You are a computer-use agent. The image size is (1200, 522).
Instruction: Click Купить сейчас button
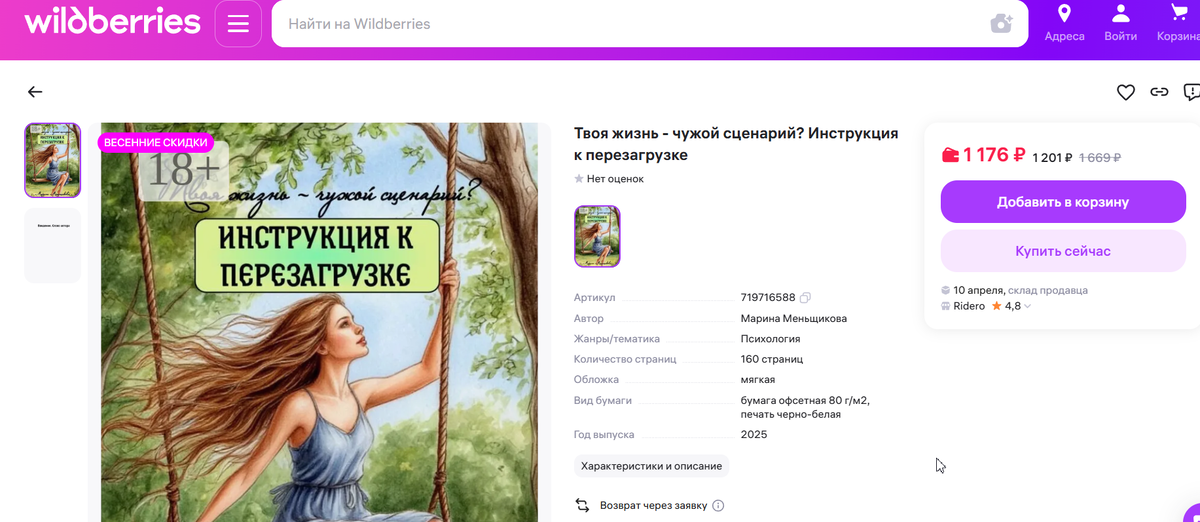[x=1063, y=251]
